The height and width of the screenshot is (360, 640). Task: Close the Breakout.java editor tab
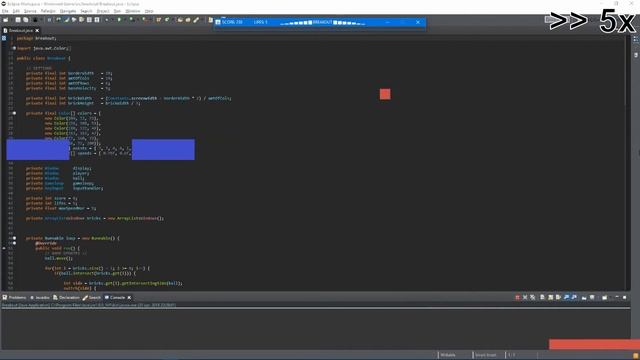click(37, 31)
